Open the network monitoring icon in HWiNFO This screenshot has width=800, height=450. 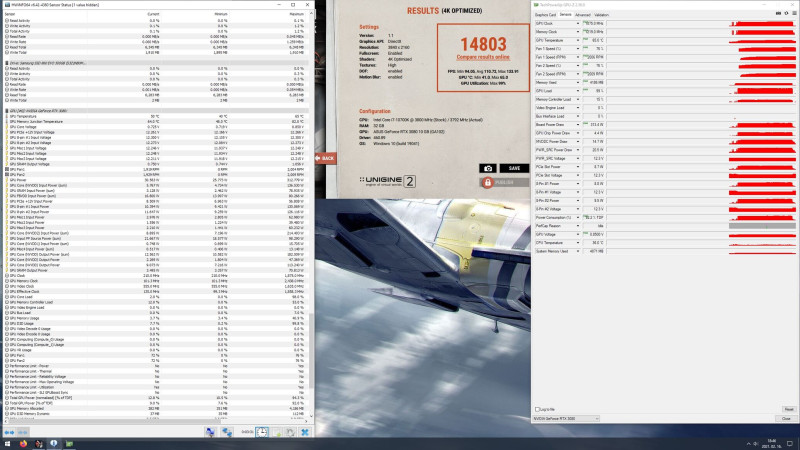point(210,432)
